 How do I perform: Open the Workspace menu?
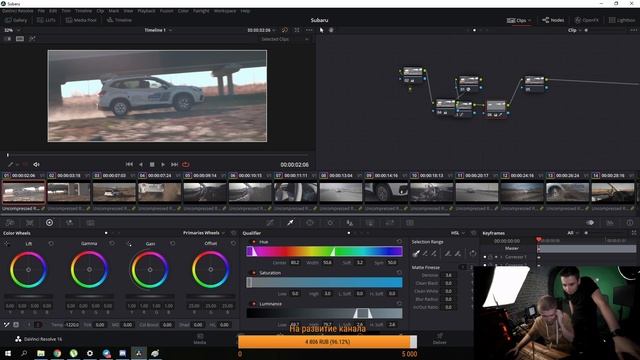click(225, 11)
